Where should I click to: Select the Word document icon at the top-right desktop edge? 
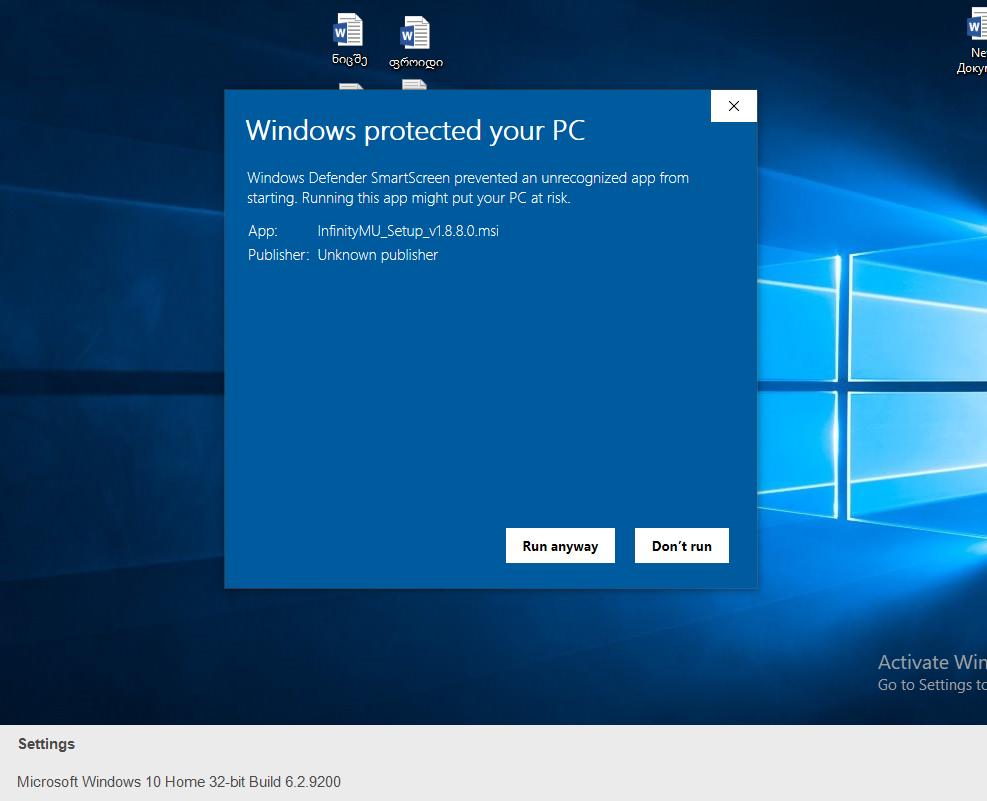pyautogui.click(x=974, y=40)
